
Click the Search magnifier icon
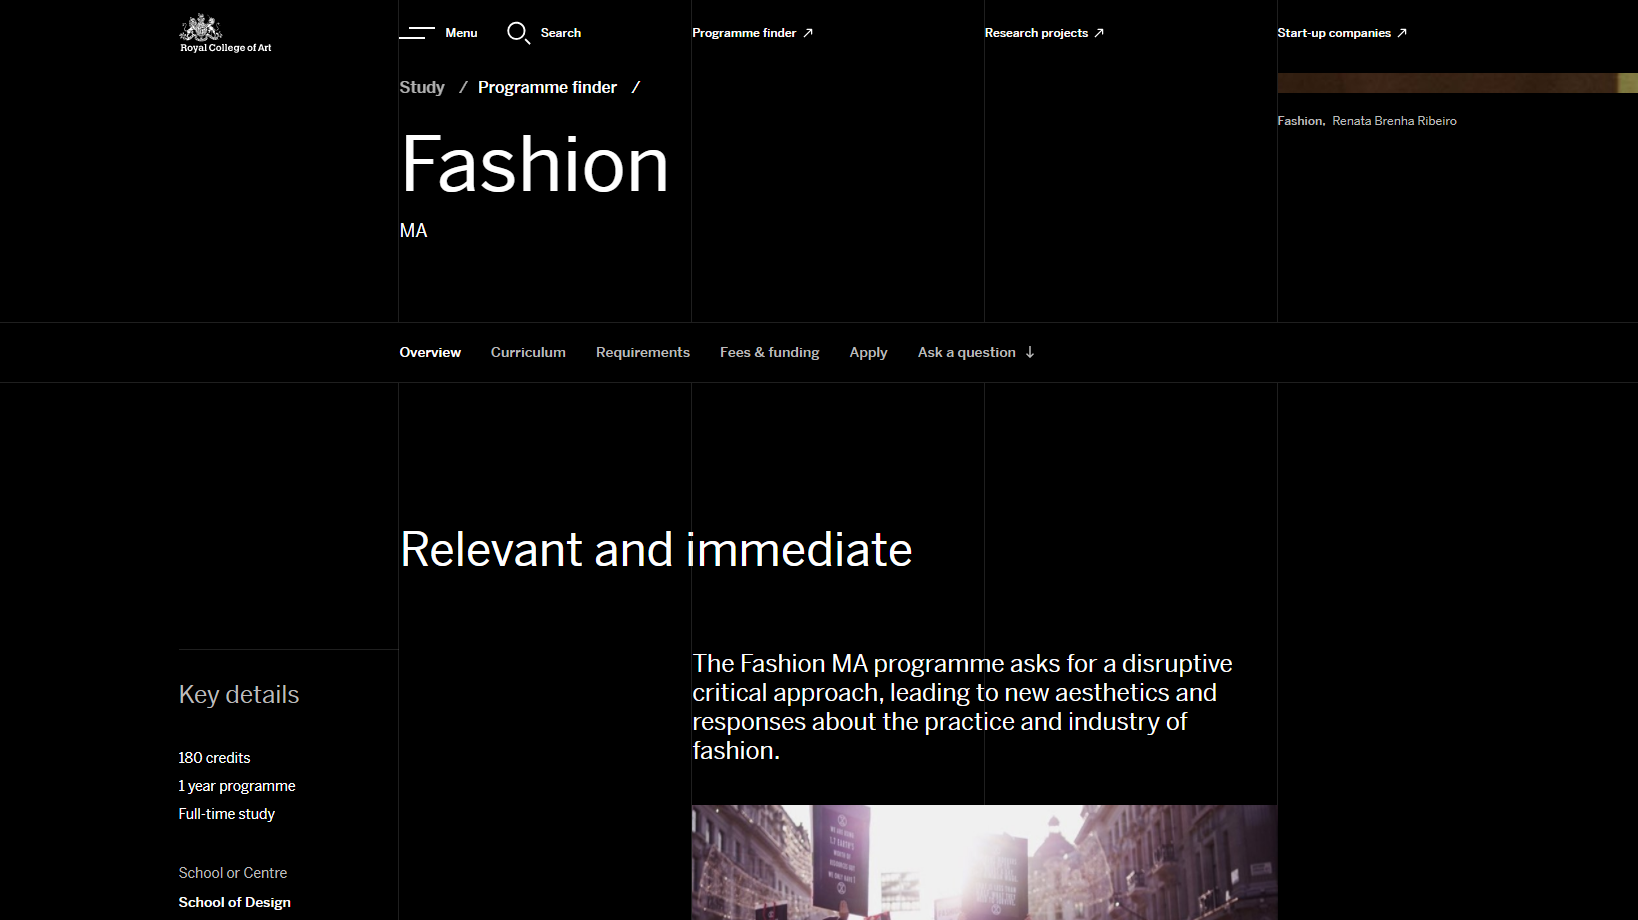pos(518,33)
